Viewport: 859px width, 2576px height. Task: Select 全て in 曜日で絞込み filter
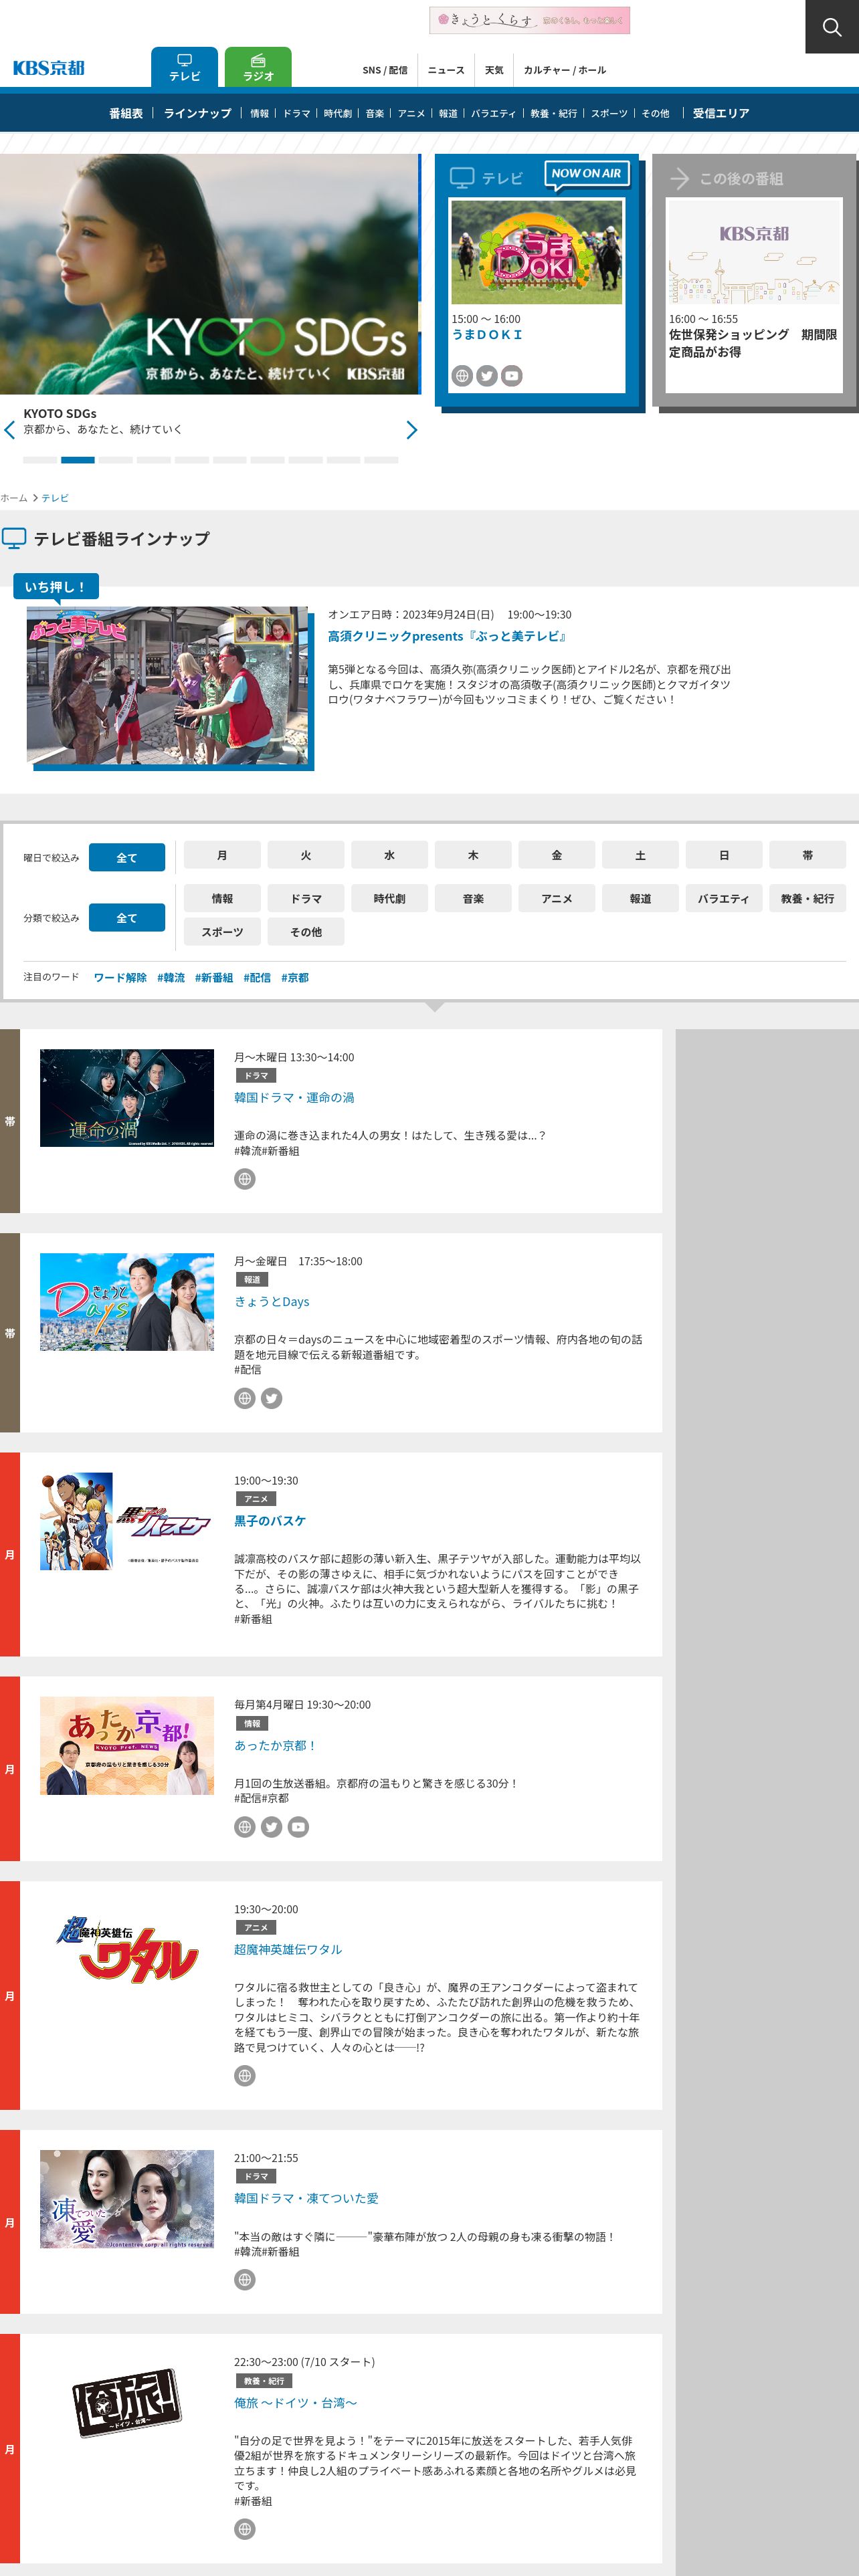[127, 857]
